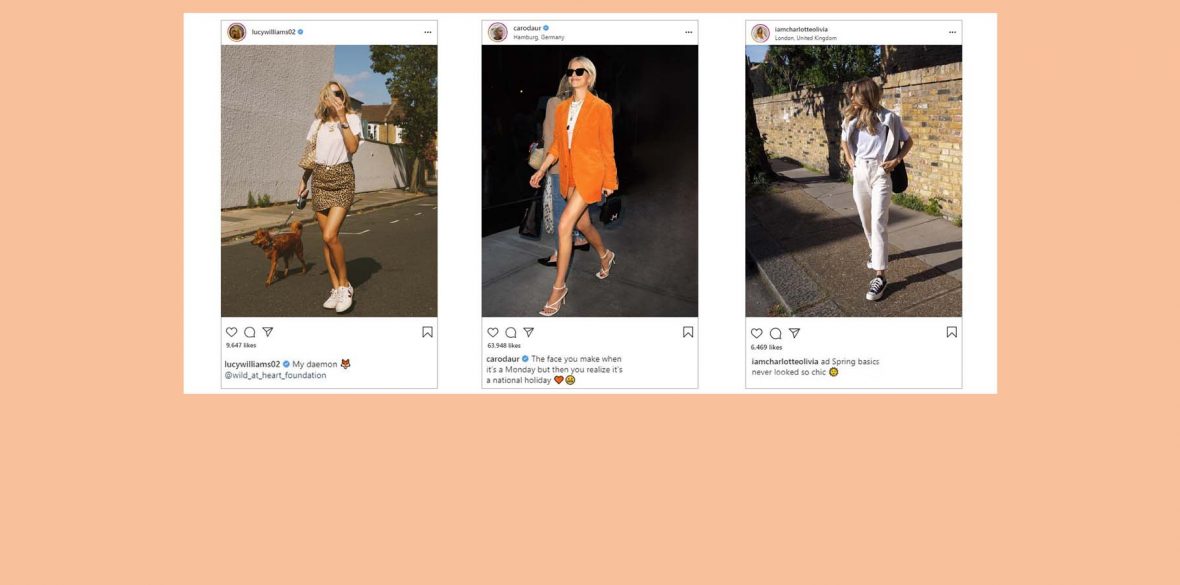Open more options on lucywilliams02 post
1180x585 pixels.
coord(427,32)
